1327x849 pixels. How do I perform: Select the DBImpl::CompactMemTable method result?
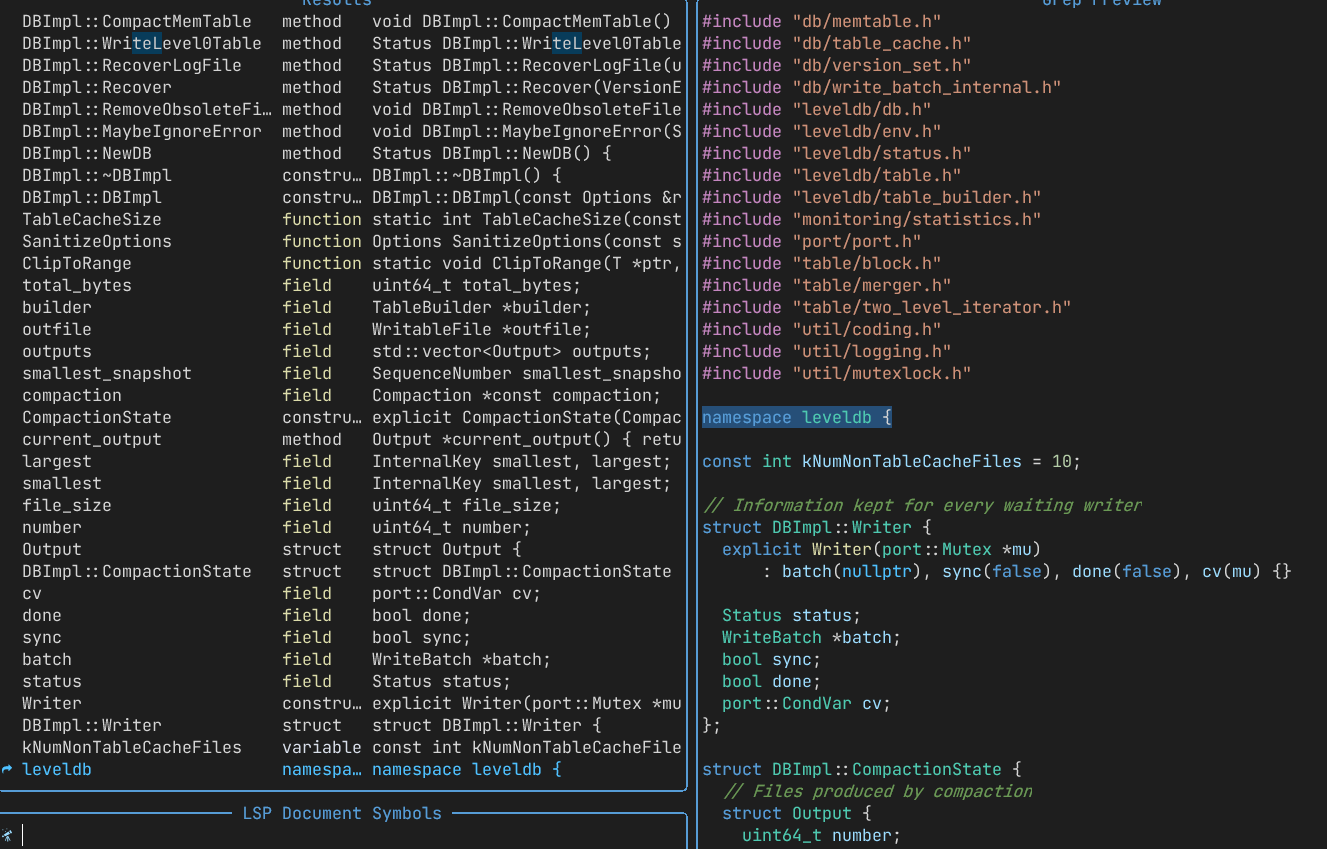tap(137, 21)
